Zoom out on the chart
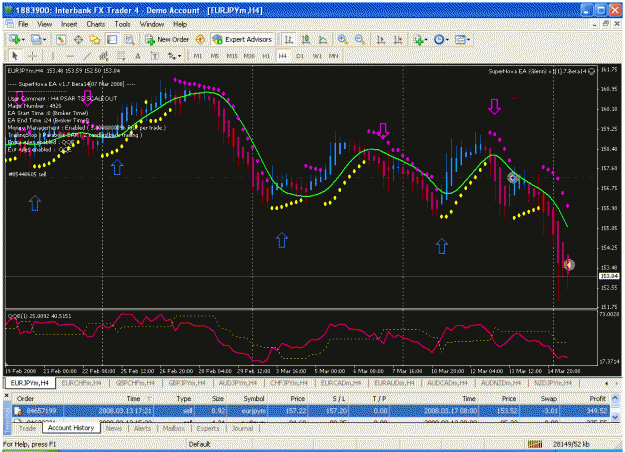The height and width of the screenshot is (452, 625). click(x=360, y=39)
